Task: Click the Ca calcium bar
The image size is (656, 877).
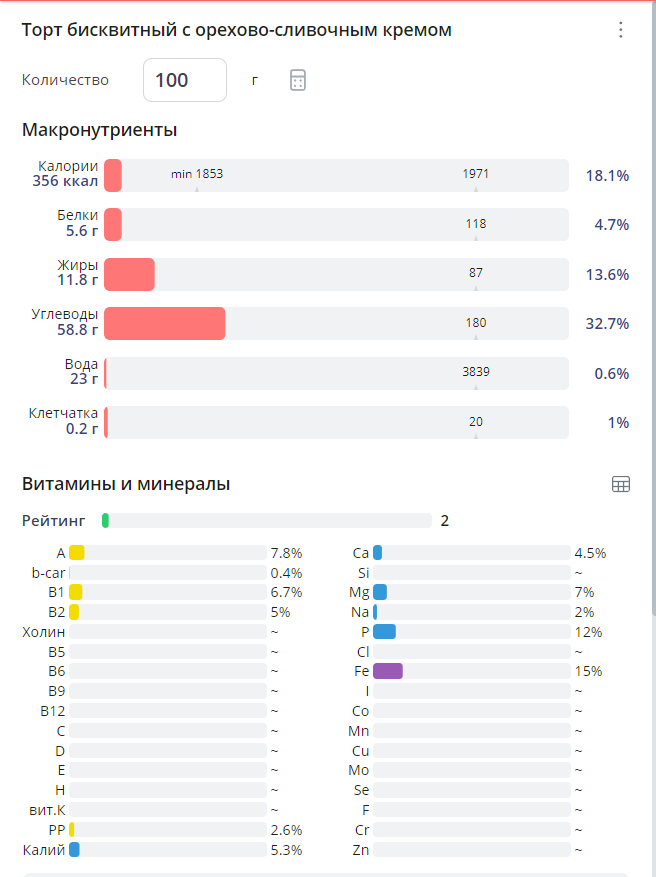Action: pyautogui.click(x=470, y=552)
